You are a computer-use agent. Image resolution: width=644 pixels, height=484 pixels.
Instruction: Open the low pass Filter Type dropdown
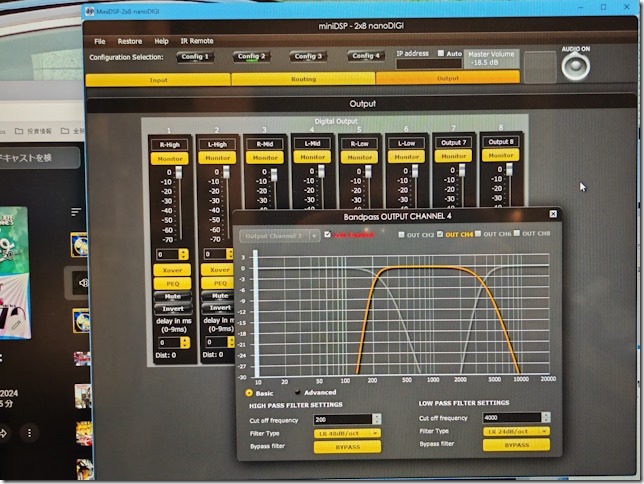516,431
